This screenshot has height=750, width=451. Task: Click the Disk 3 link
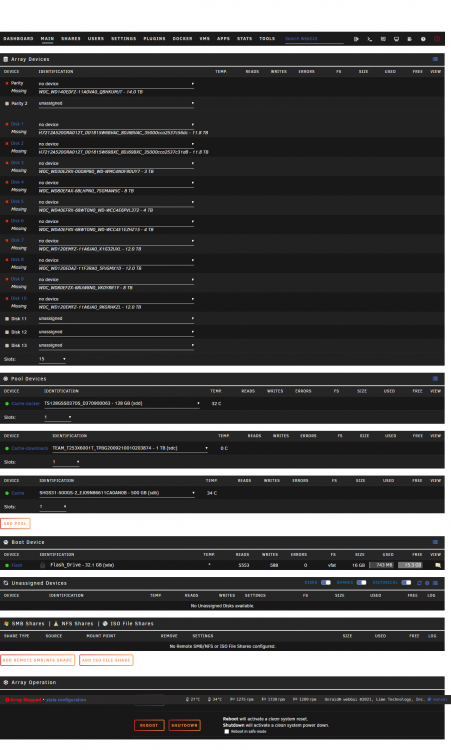(x=17, y=163)
